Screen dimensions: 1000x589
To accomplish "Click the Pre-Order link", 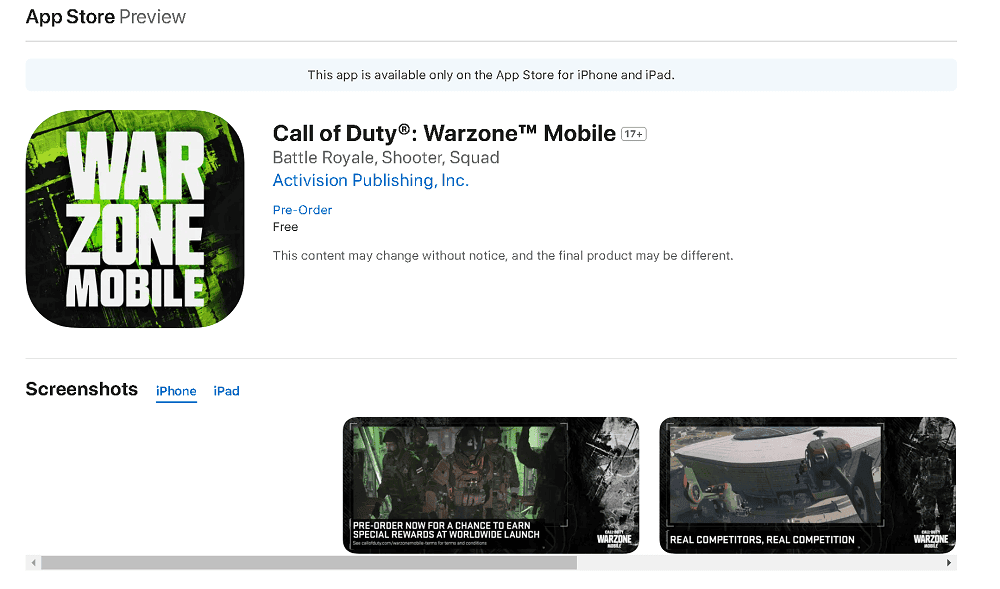I will (x=302, y=210).
